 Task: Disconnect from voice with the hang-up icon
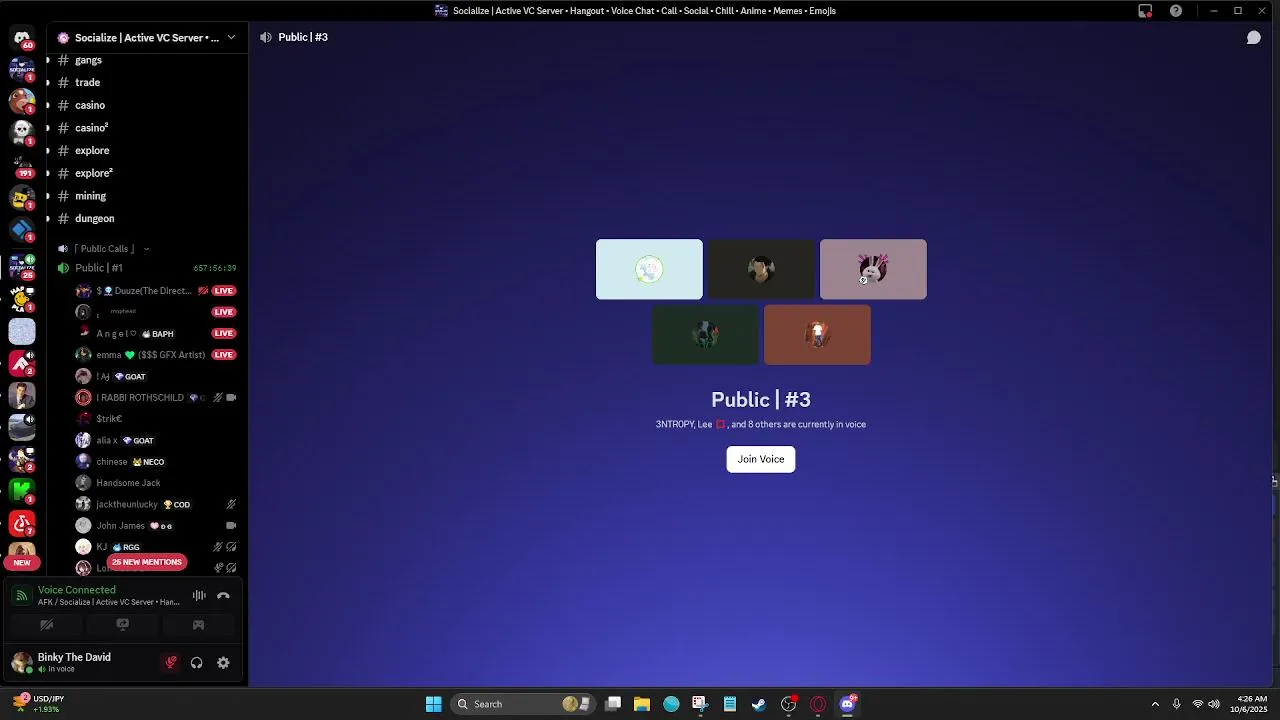(223, 596)
